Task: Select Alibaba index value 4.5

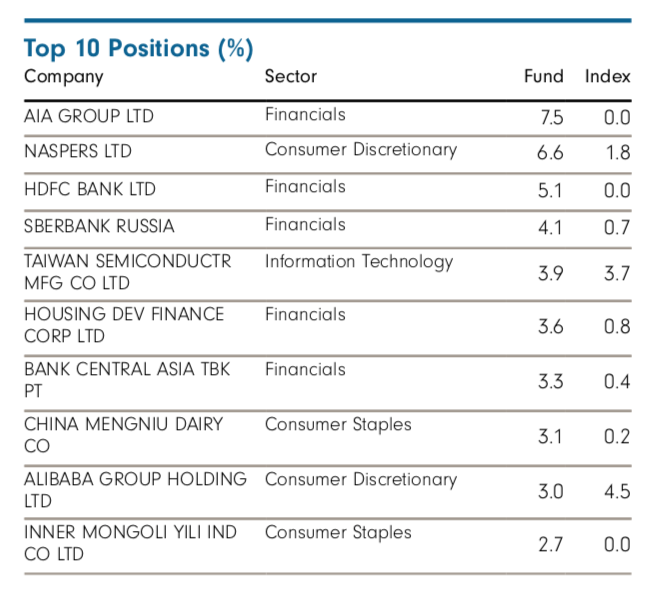Action: pos(617,491)
